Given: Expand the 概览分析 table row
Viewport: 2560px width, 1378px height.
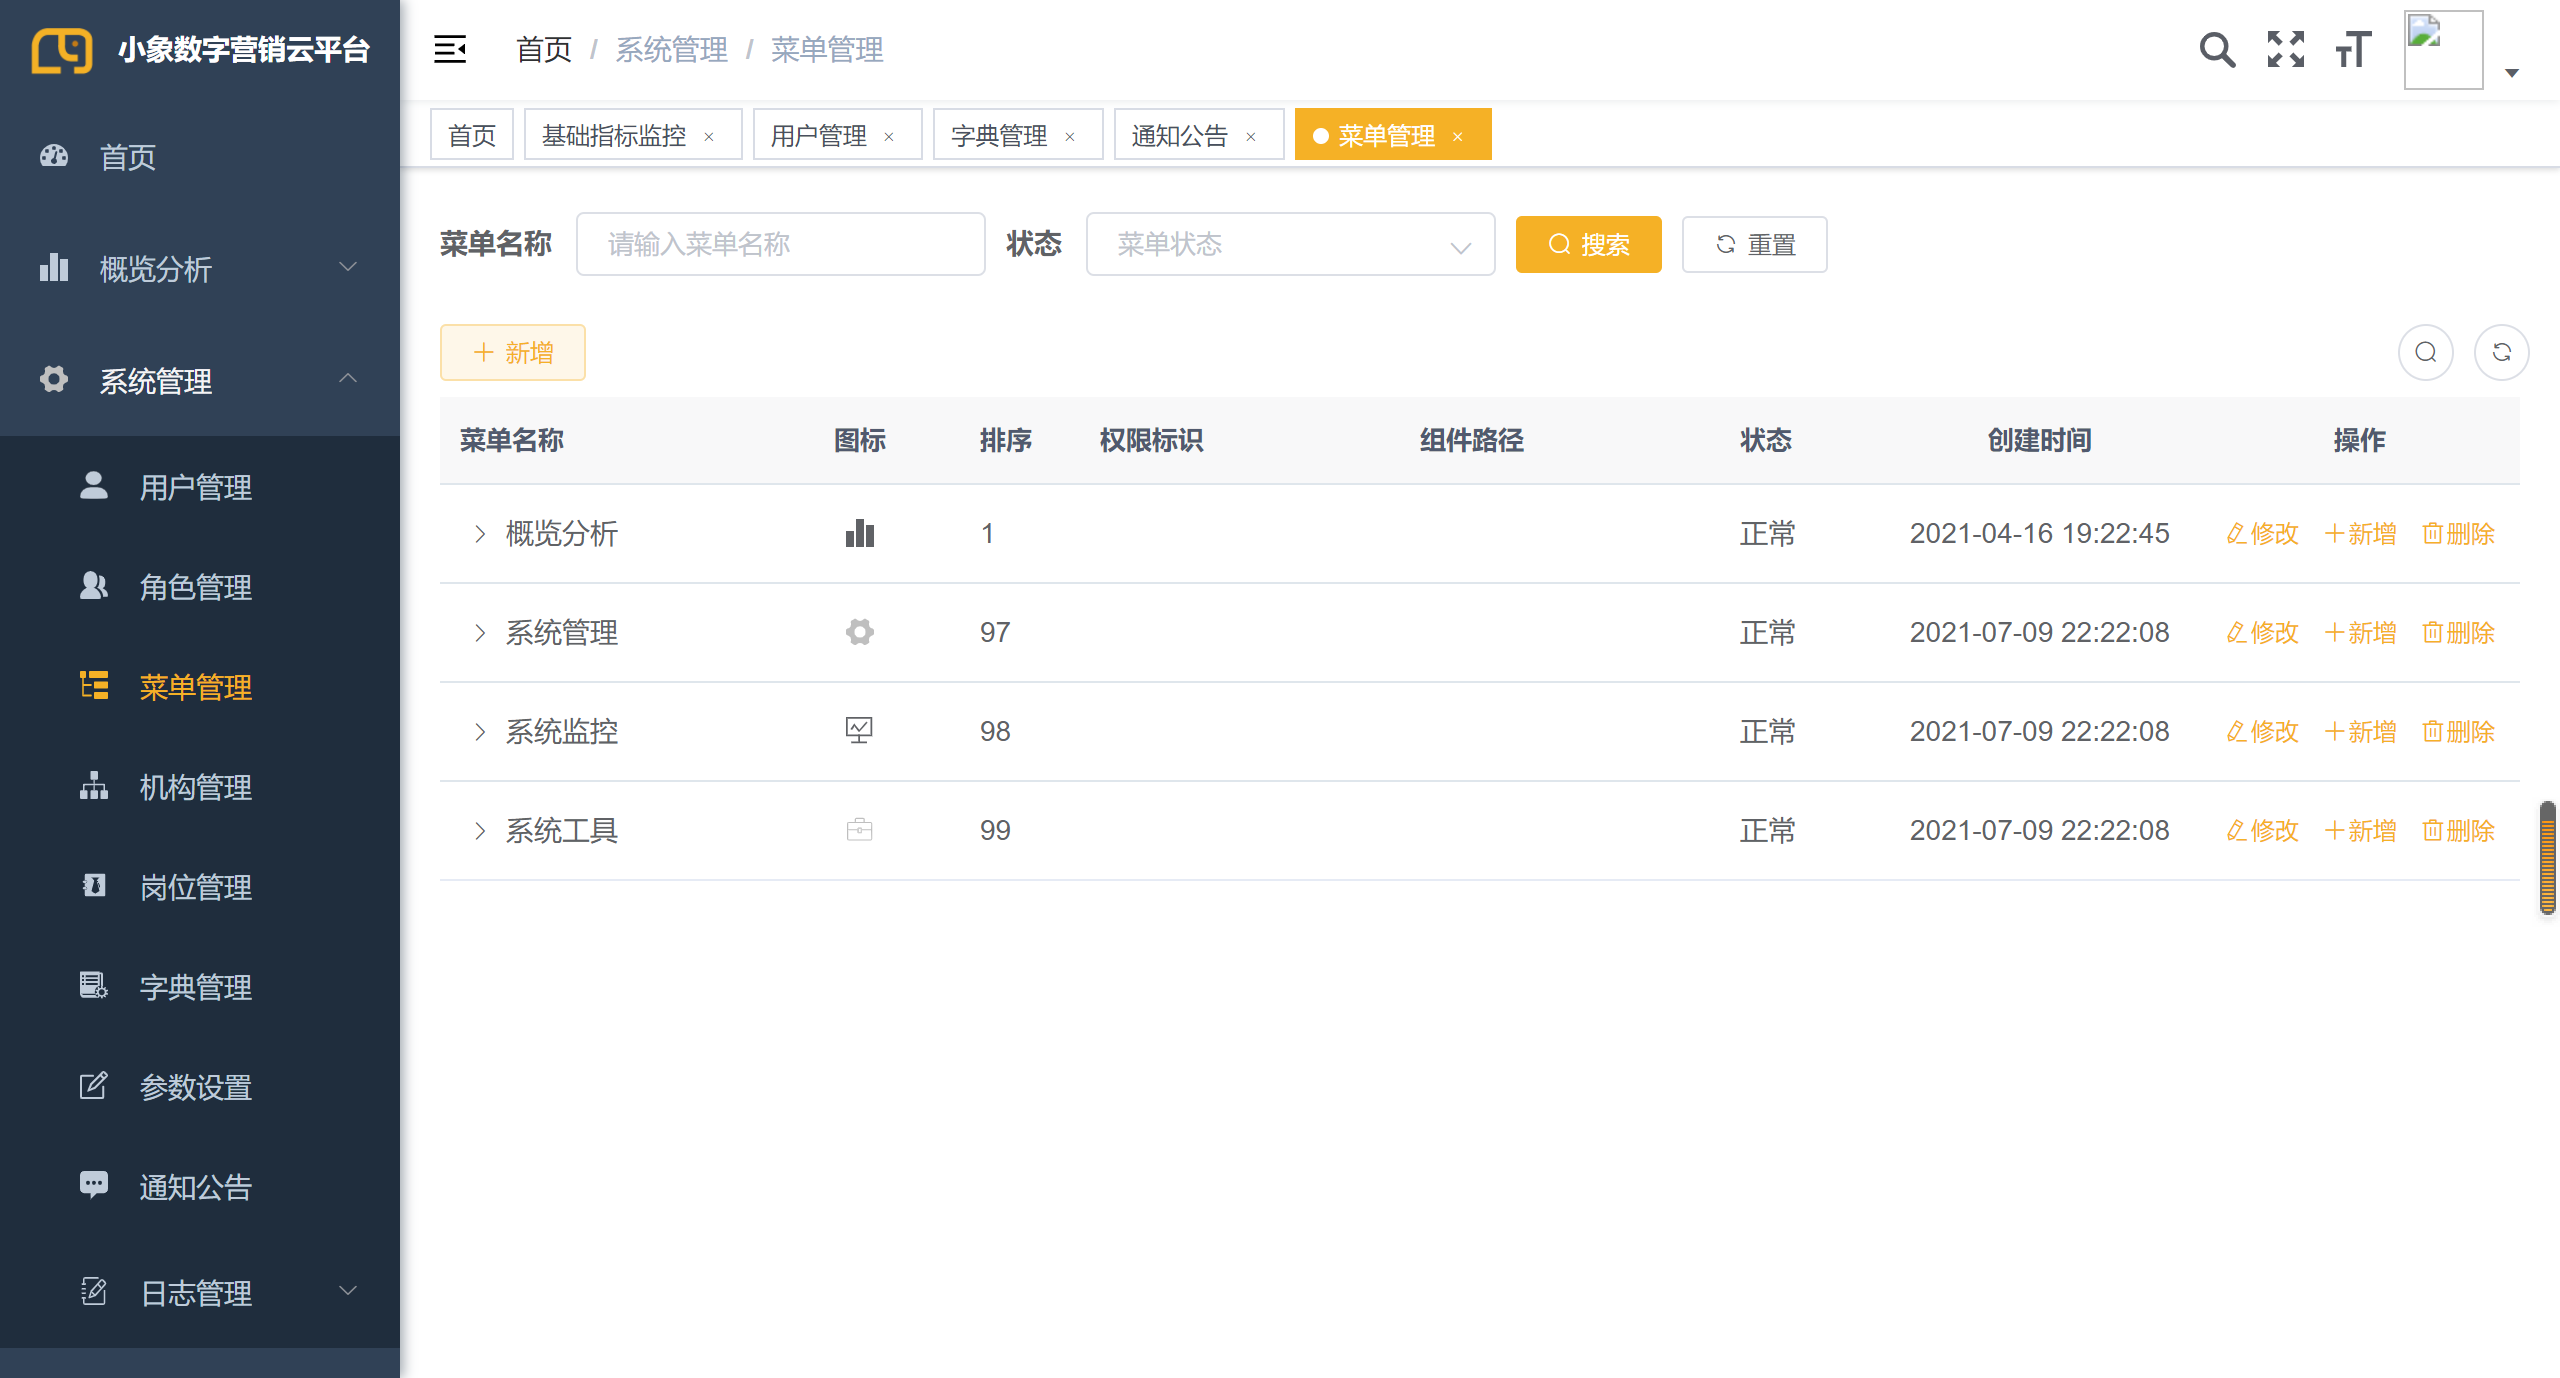Looking at the screenshot, I should click(x=480, y=534).
